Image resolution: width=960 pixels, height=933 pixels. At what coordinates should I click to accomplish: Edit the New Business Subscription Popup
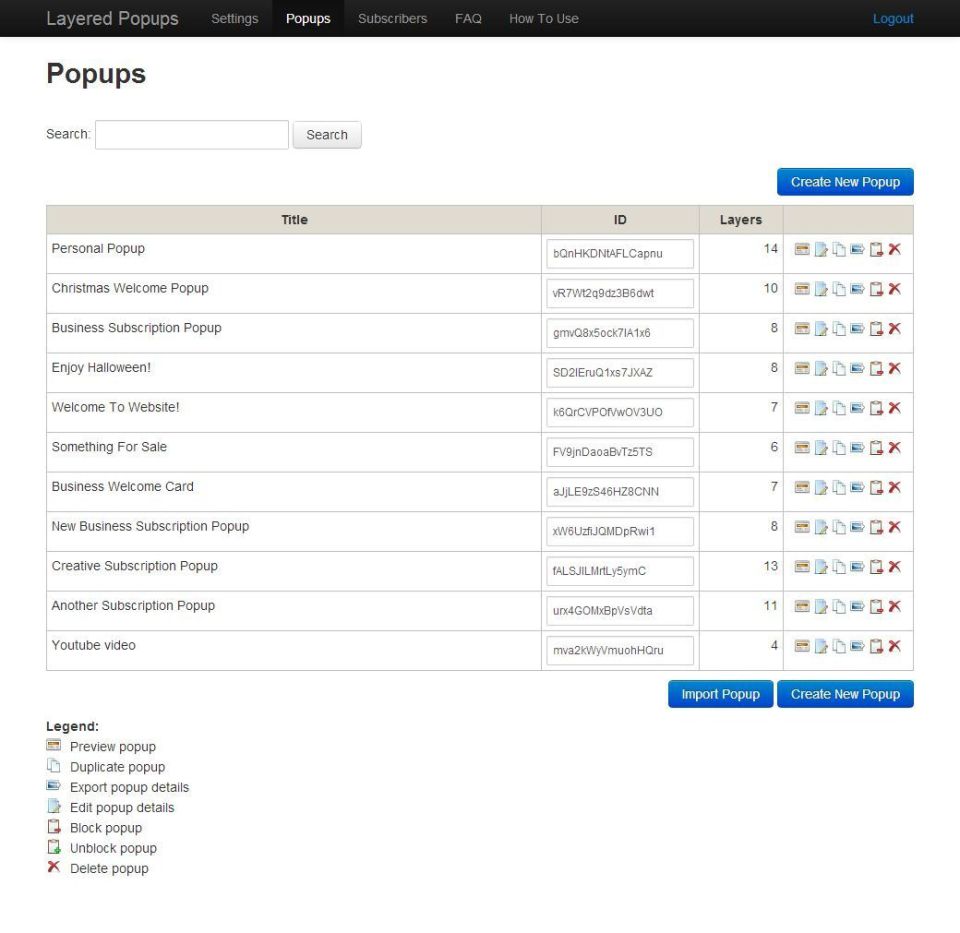click(821, 527)
